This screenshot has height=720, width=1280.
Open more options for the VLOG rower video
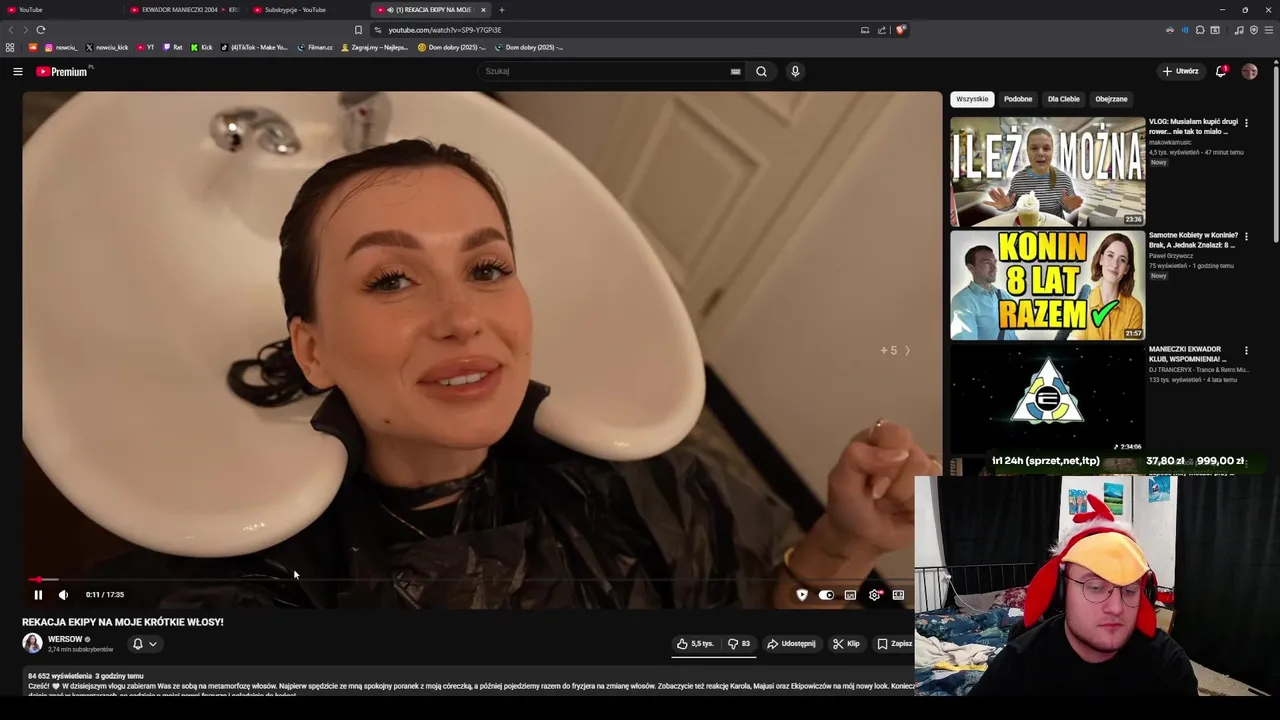[1246, 122]
